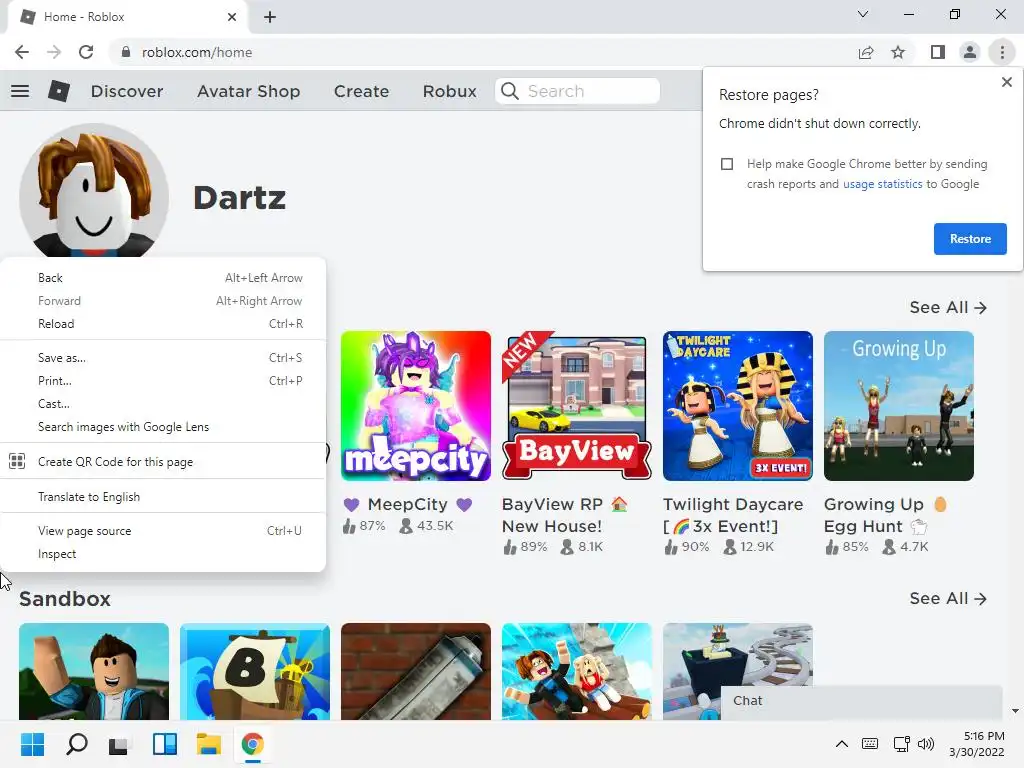Open Chrome profile avatar icon

click(x=970, y=52)
